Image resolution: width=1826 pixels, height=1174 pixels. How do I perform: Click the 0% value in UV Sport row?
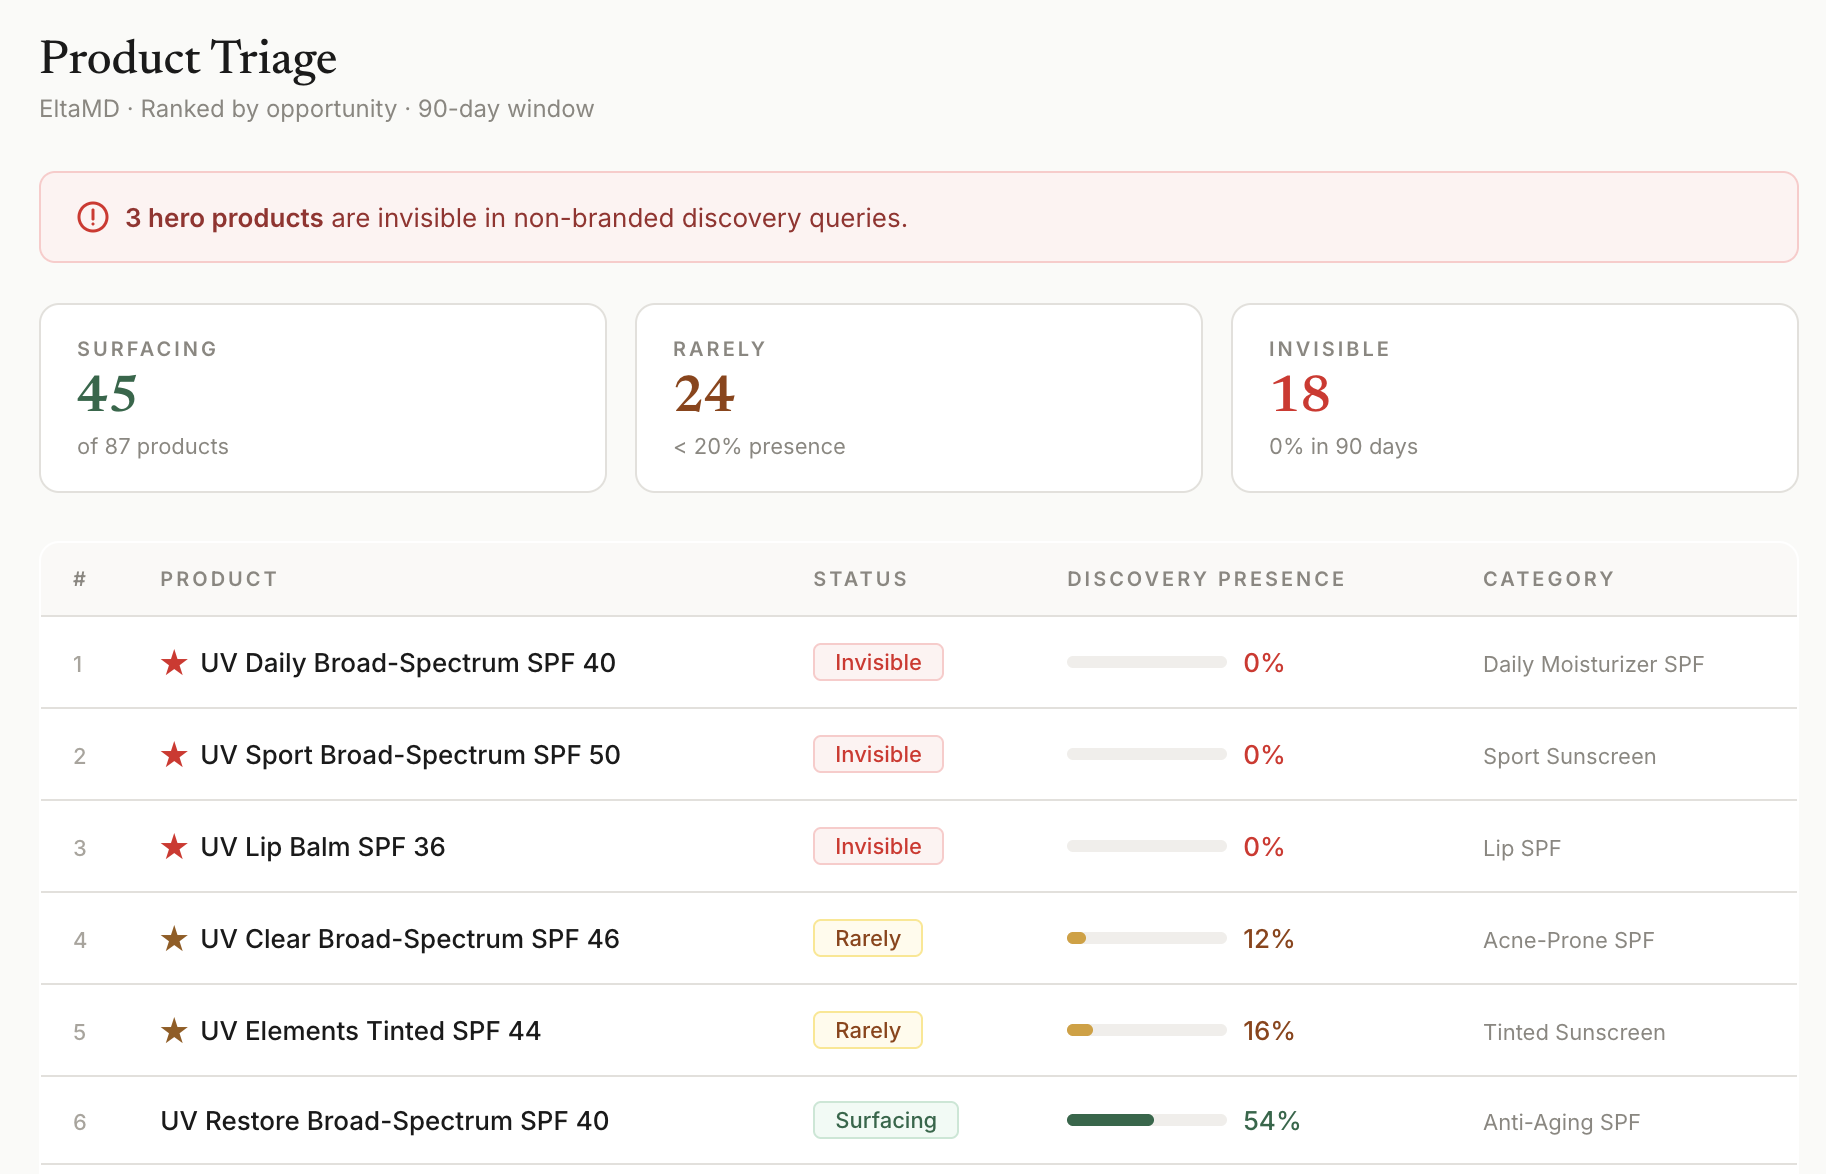click(x=1264, y=755)
